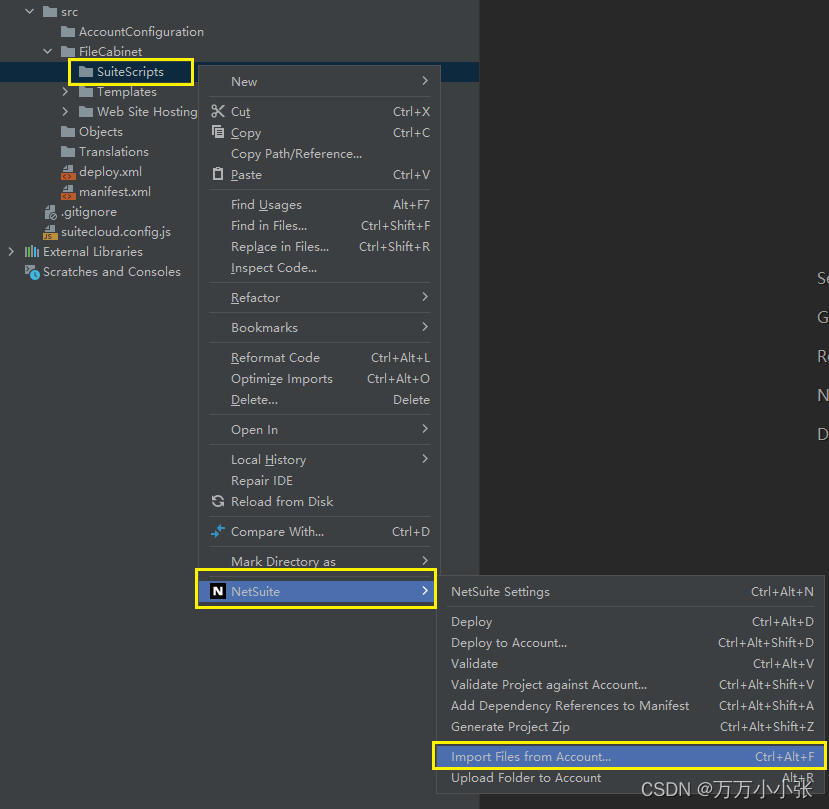
Task: Choose Upload Folder to Account
Action: tap(629, 777)
